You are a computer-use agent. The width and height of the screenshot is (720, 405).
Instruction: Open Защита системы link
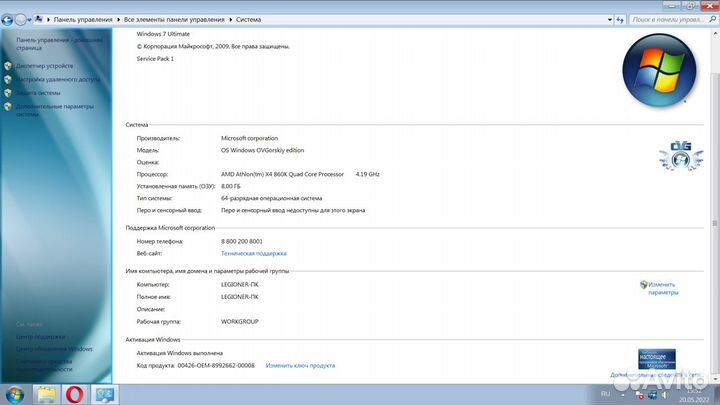38,93
